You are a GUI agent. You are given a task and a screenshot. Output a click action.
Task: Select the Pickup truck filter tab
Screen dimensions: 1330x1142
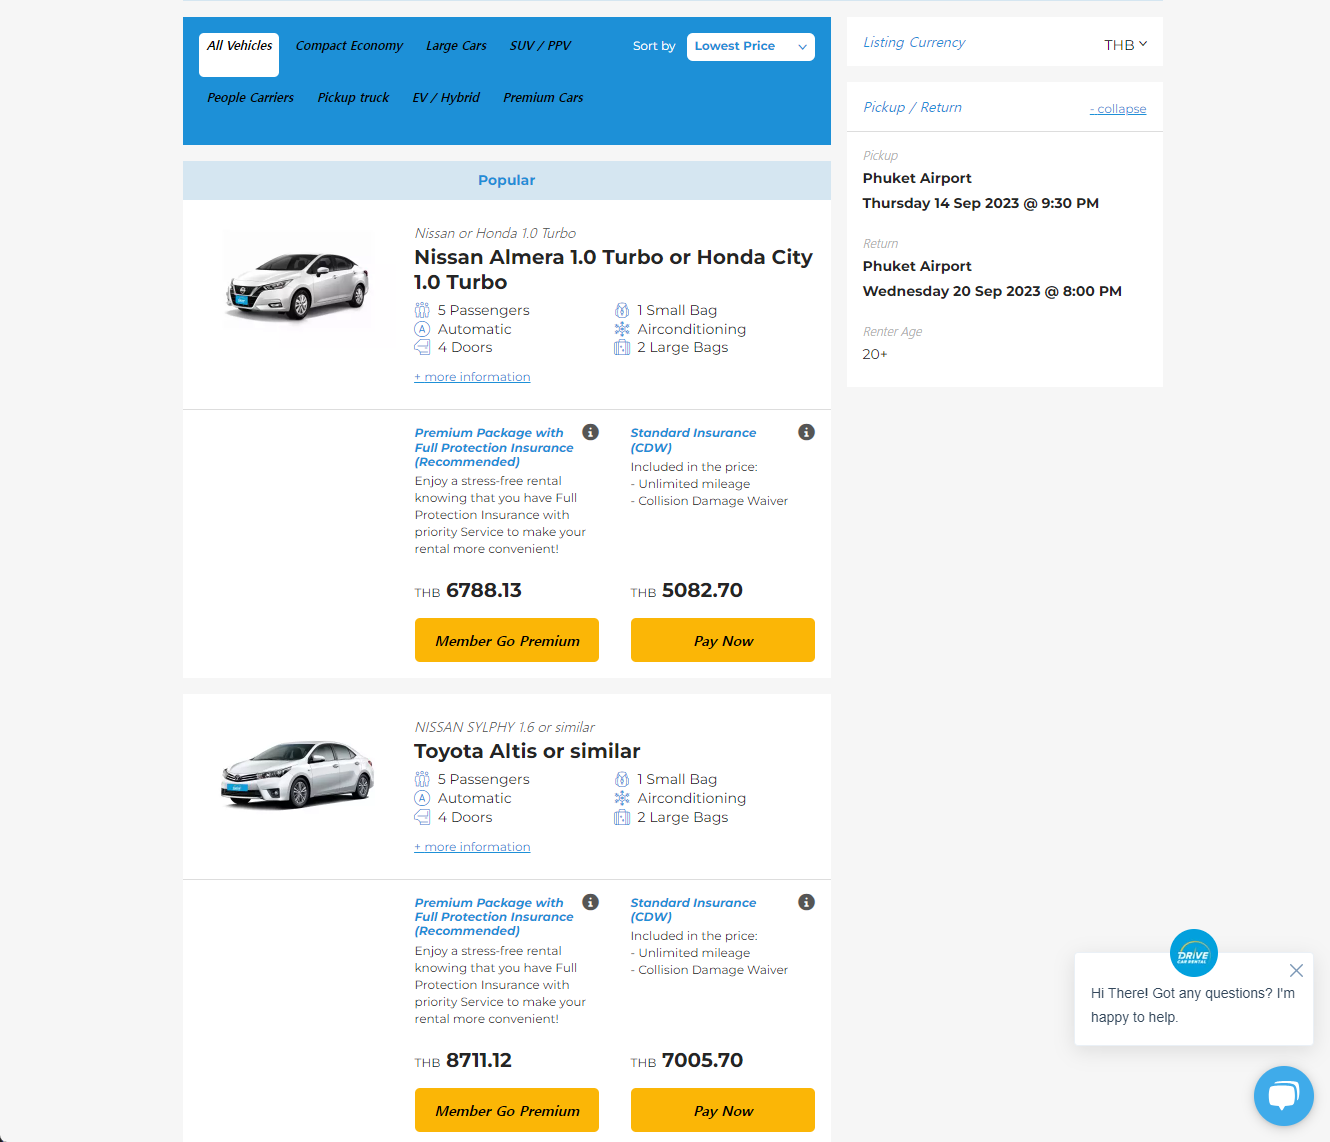tap(353, 98)
